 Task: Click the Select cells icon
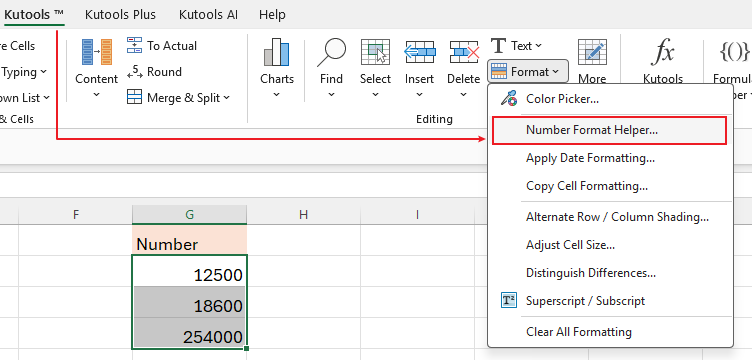click(x=375, y=52)
